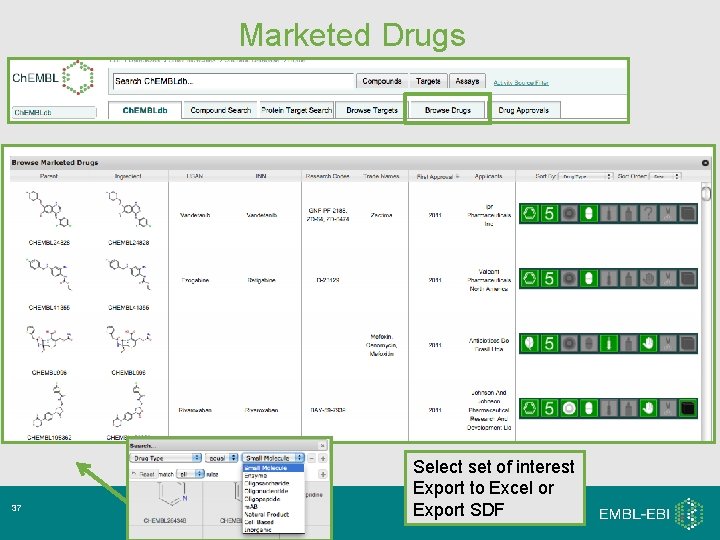This screenshot has width=720, height=540.
Task: Click the synthetic molecule icon in Rivaroxaban row
Action: click(x=529, y=408)
